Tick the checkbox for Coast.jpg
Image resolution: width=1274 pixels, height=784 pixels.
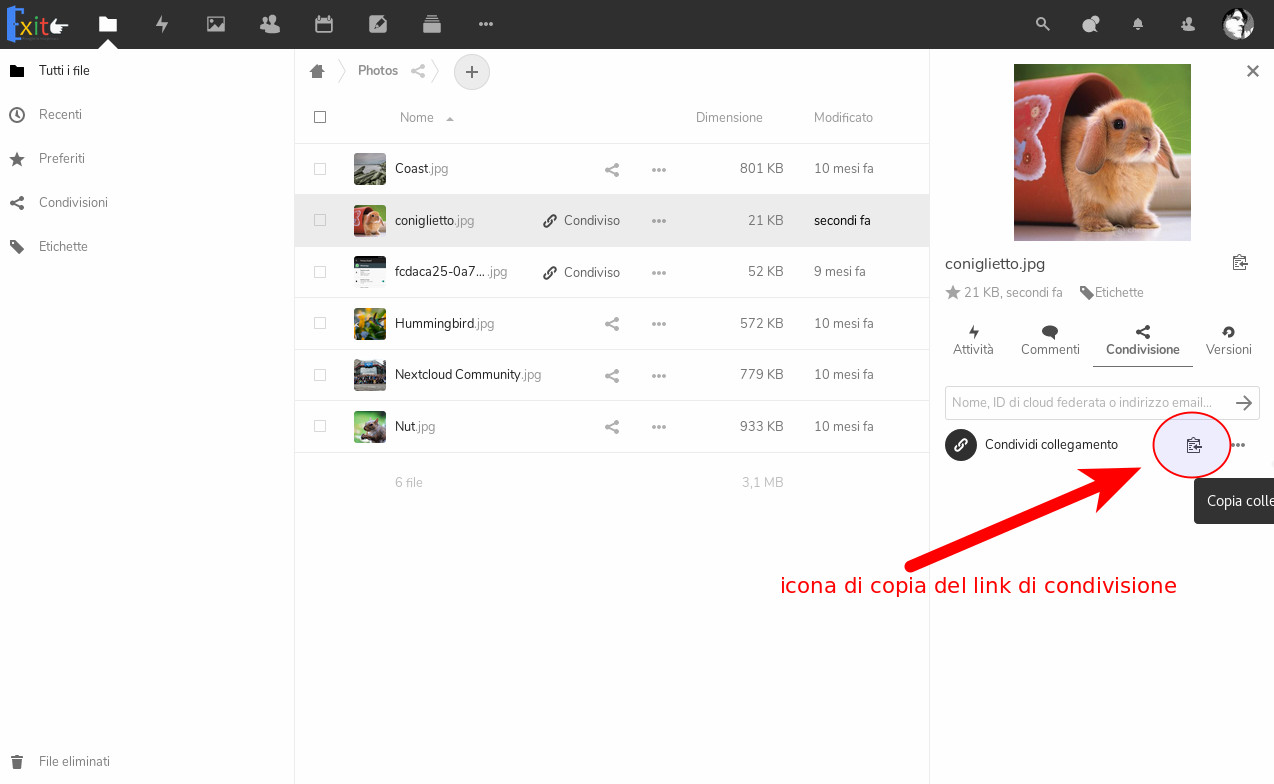[320, 169]
